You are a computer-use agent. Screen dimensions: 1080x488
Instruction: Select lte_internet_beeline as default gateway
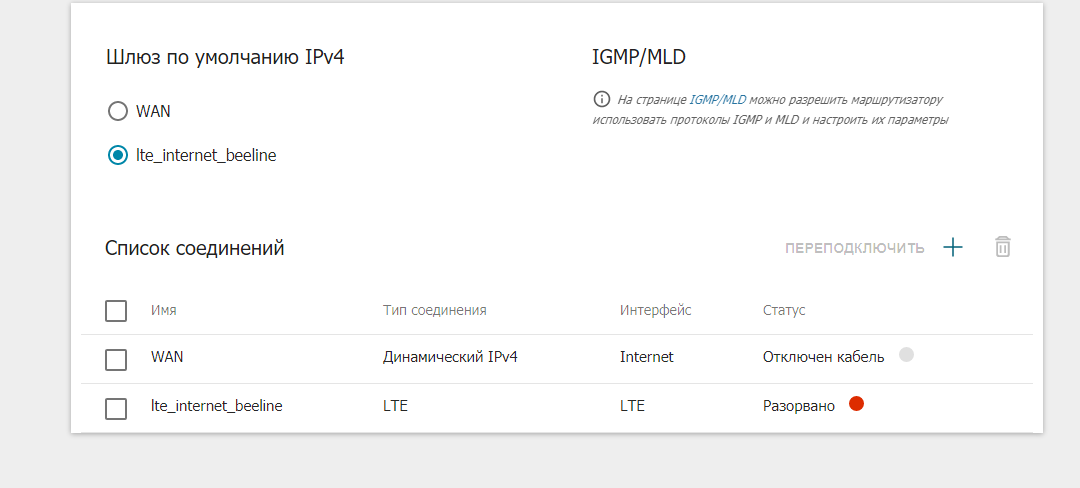tap(118, 155)
